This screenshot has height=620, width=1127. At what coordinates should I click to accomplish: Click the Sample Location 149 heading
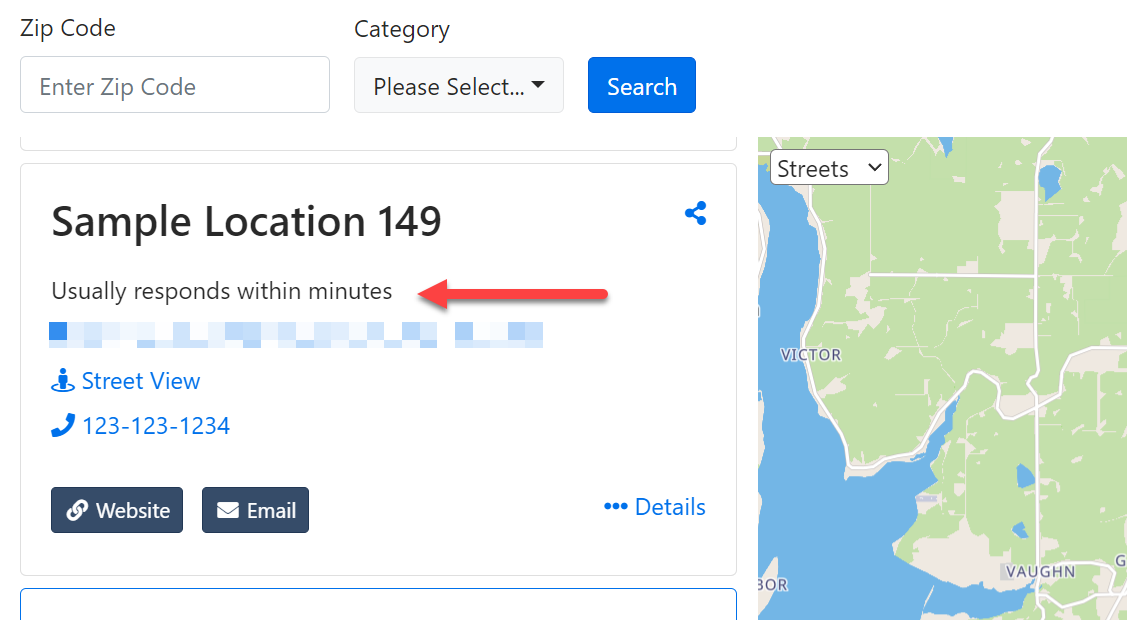247,221
